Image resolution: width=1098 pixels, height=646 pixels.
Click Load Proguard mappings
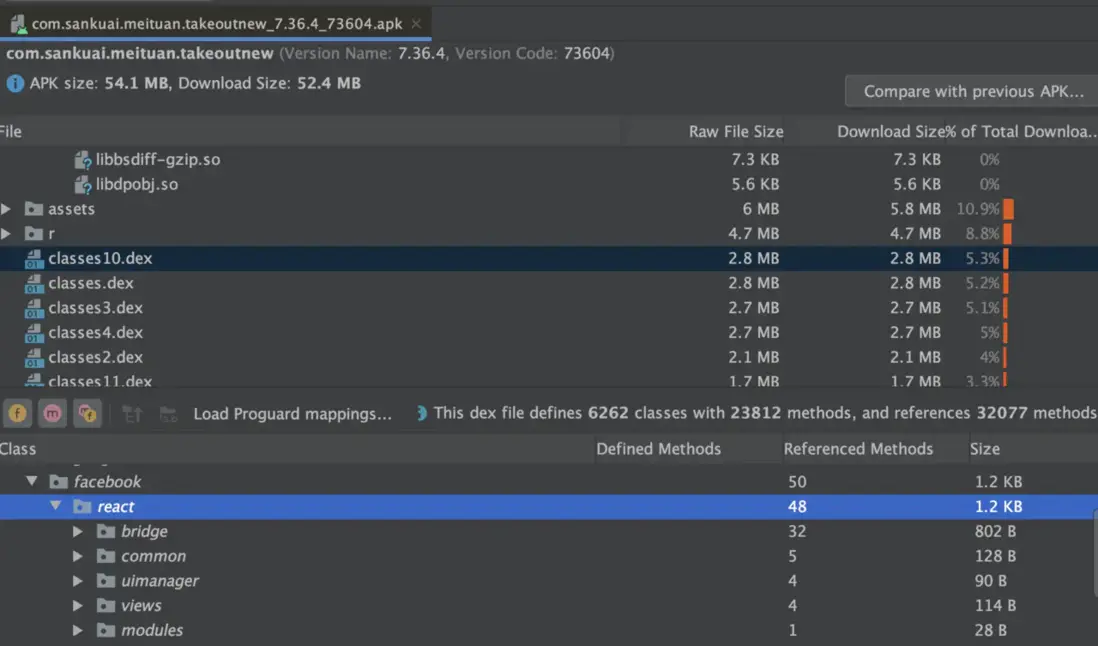[292, 413]
